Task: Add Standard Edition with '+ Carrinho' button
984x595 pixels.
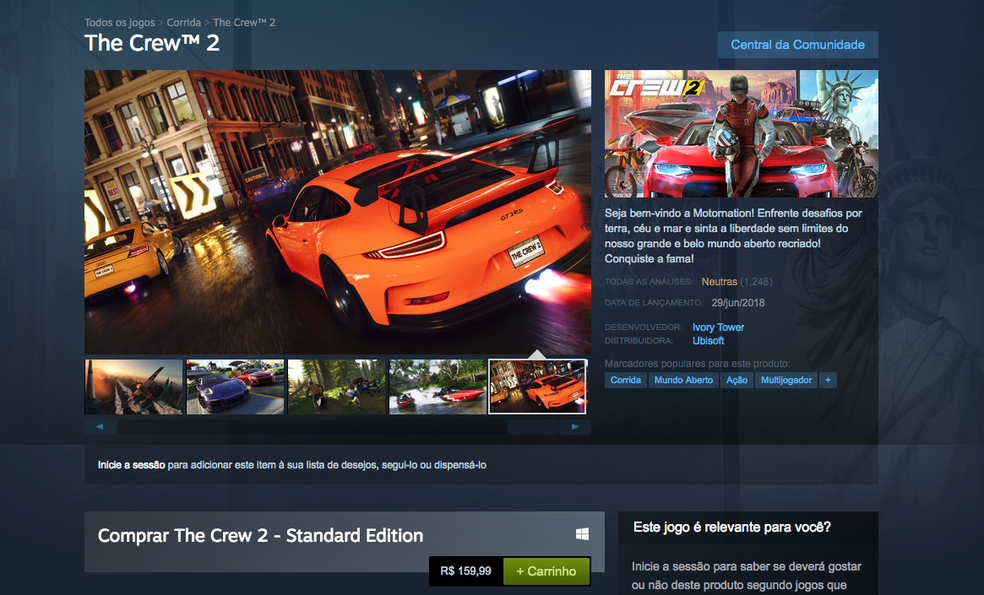Action: (x=546, y=571)
